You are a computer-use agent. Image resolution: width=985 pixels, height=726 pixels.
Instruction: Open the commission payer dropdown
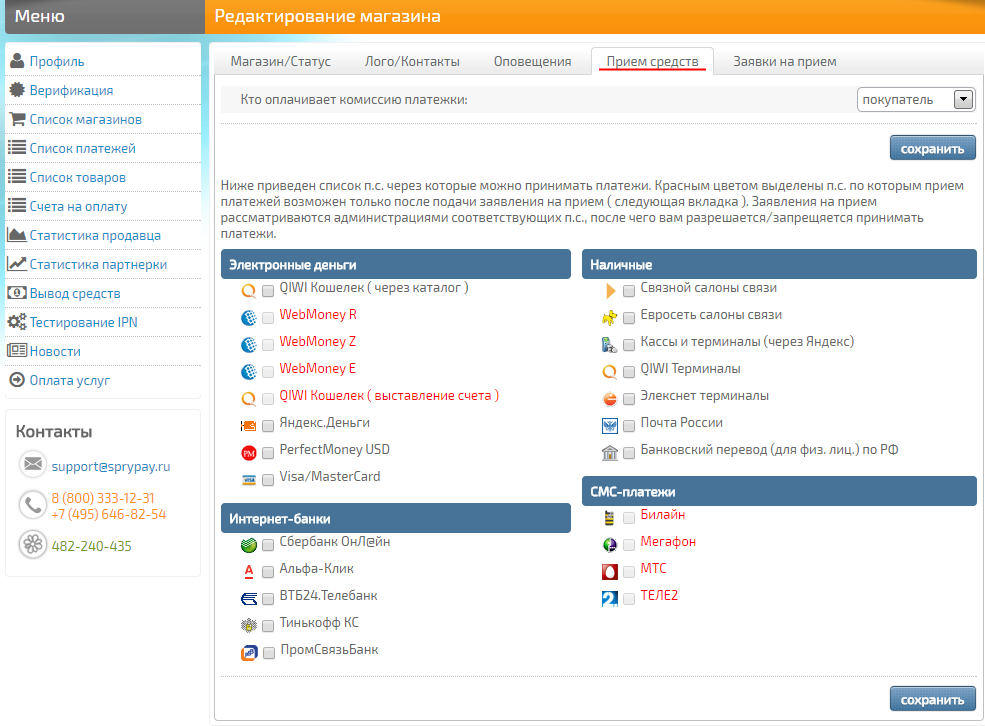(916, 99)
